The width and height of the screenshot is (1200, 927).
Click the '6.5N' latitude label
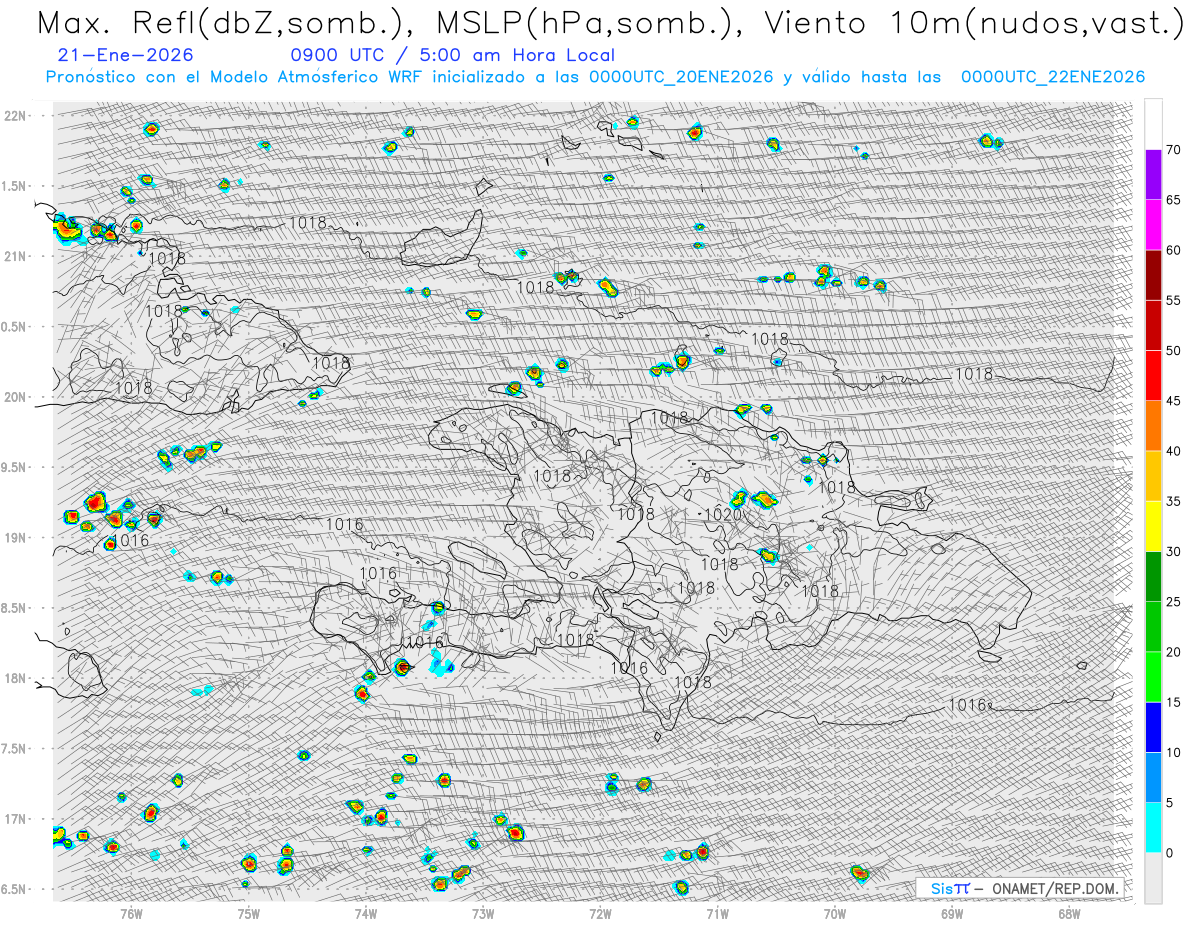pyautogui.click(x=14, y=889)
